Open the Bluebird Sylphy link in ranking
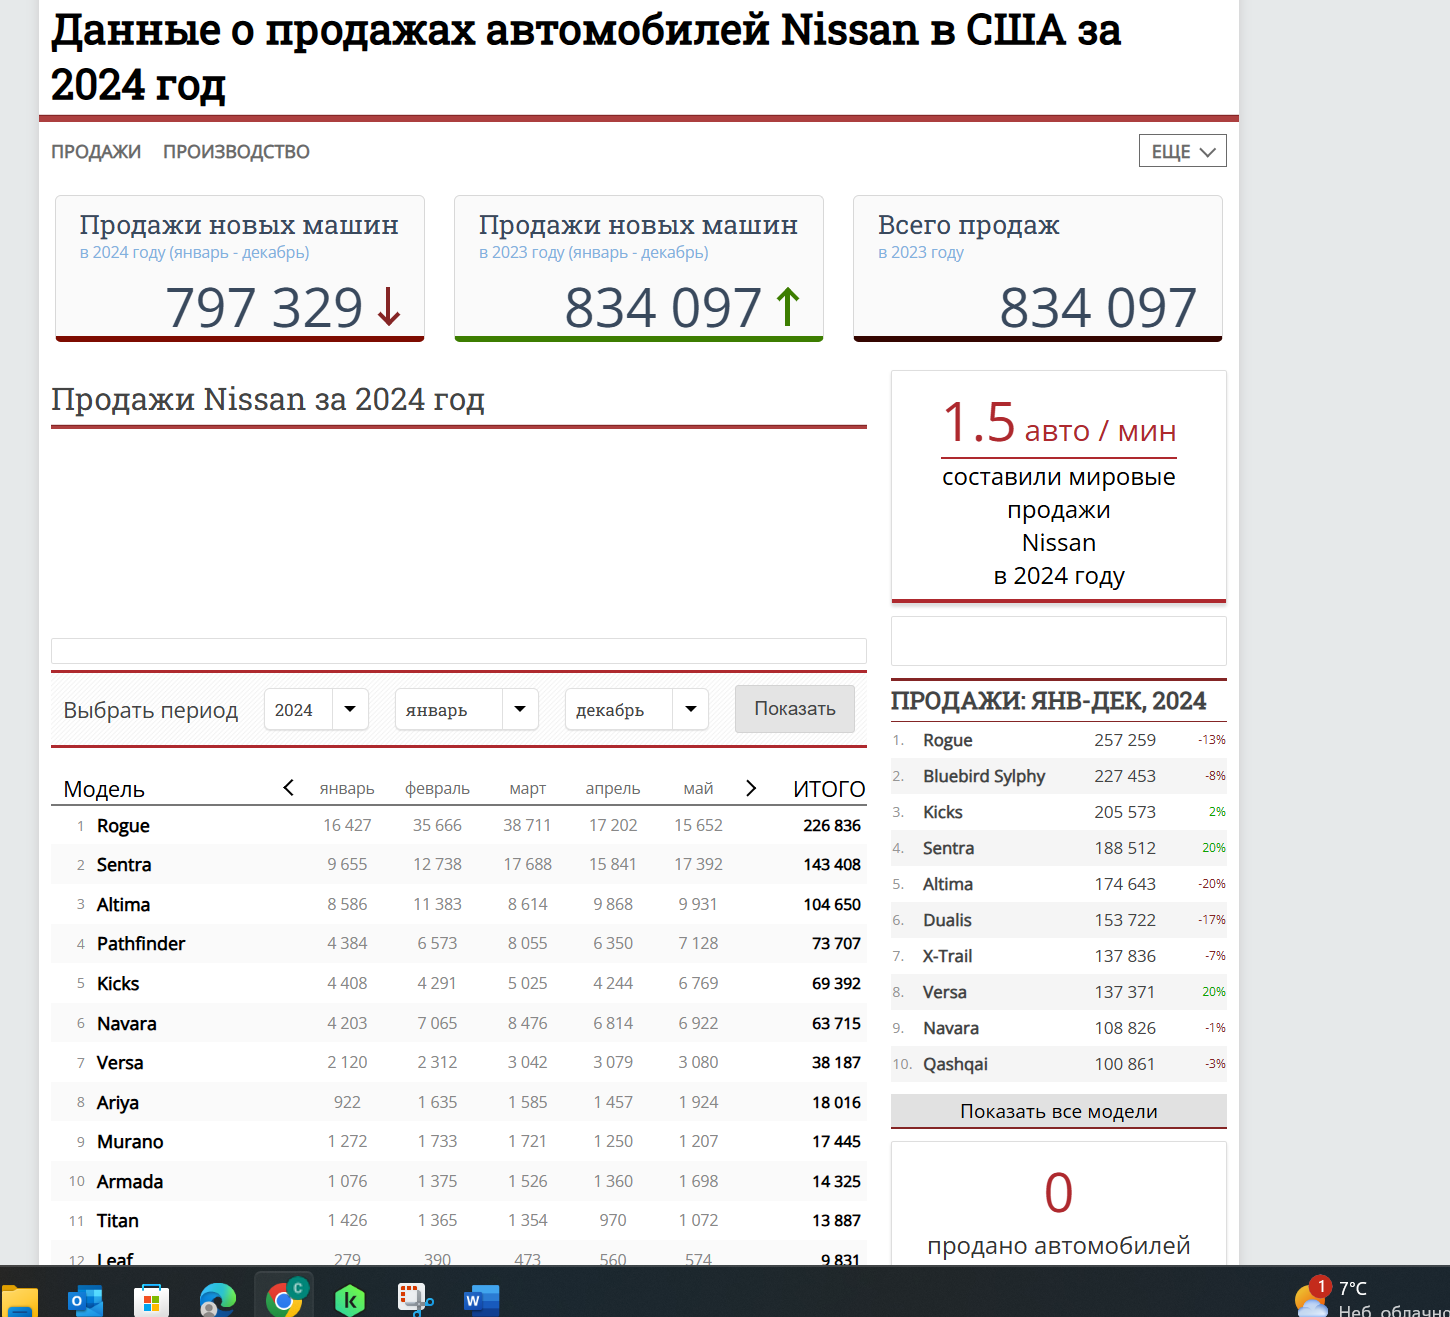The image size is (1450, 1317). 984,776
